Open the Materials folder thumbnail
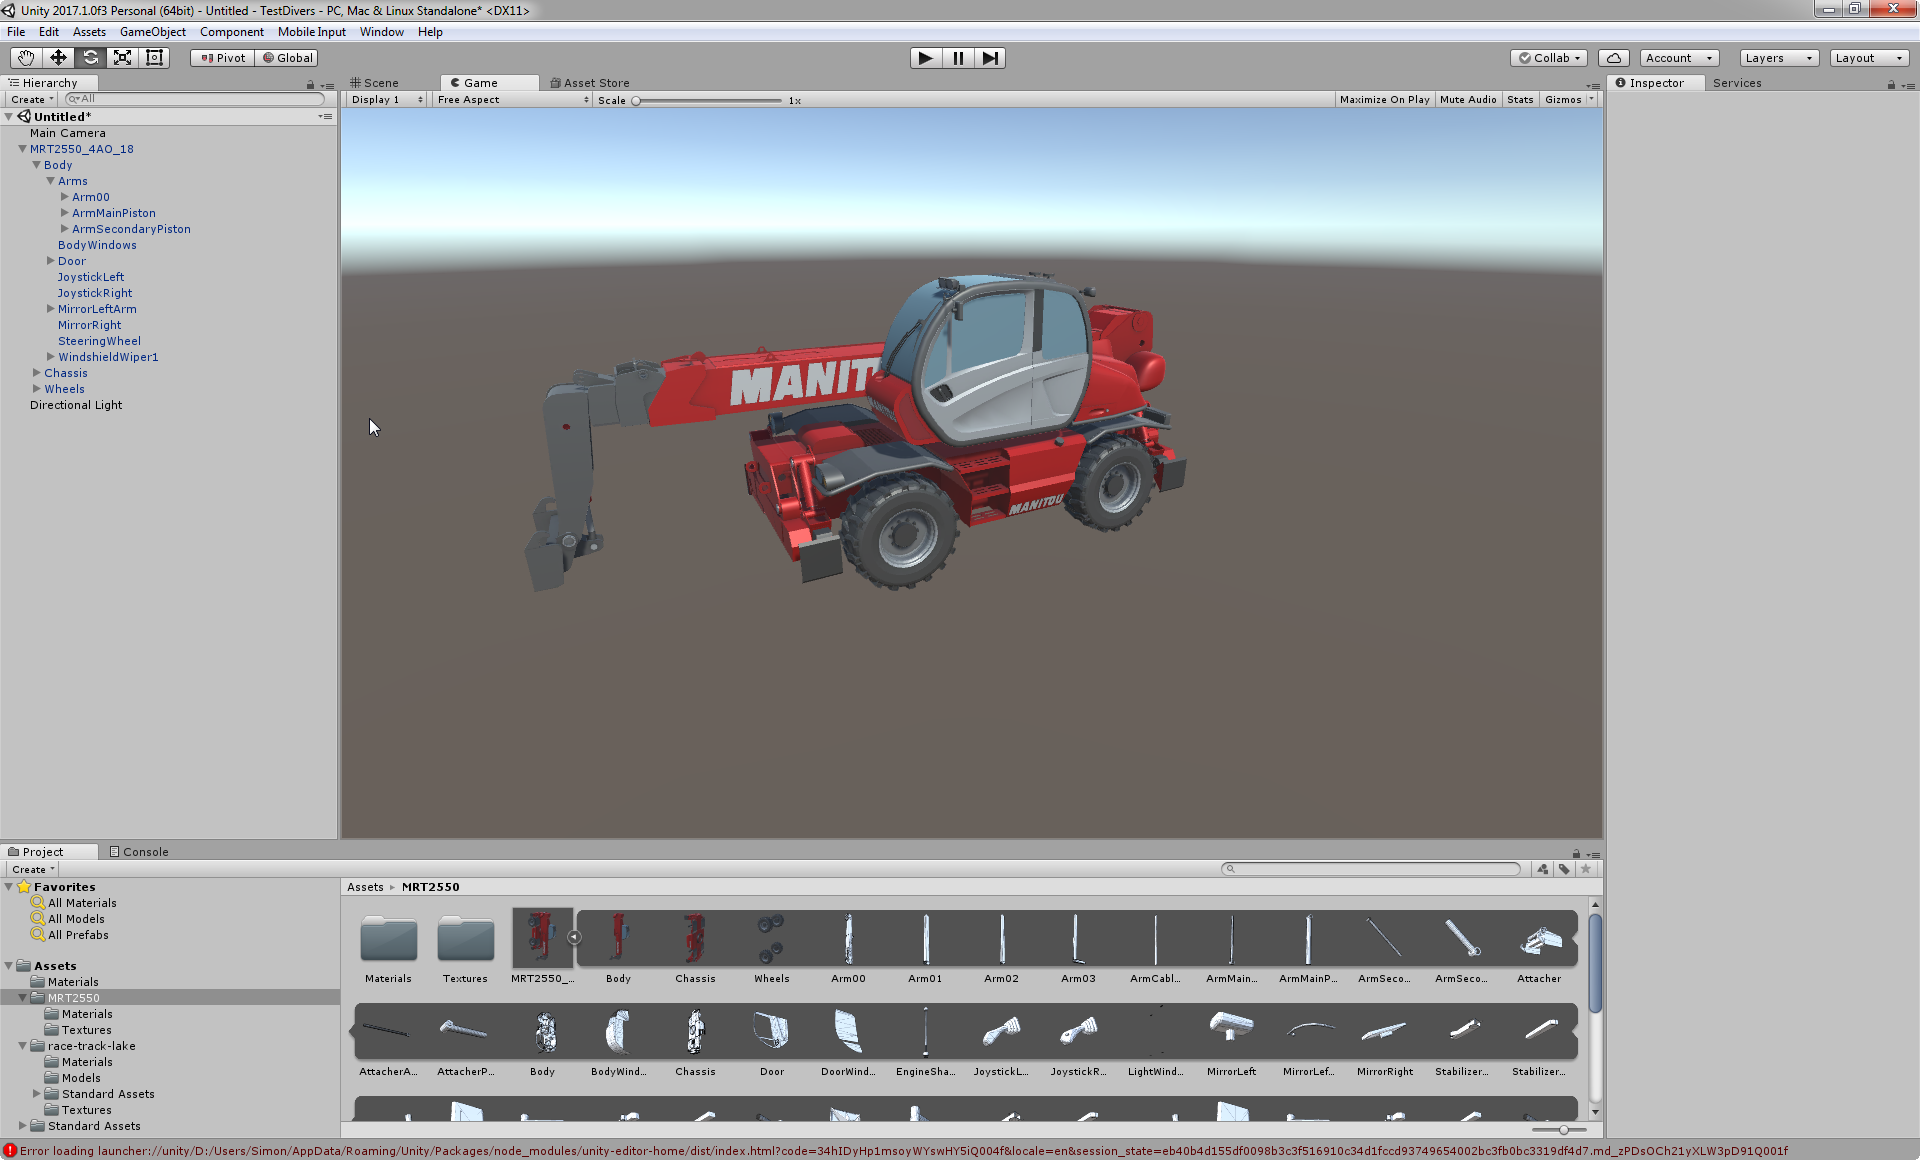Screen dimensions: 1920x1160 [x=388, y=940]
